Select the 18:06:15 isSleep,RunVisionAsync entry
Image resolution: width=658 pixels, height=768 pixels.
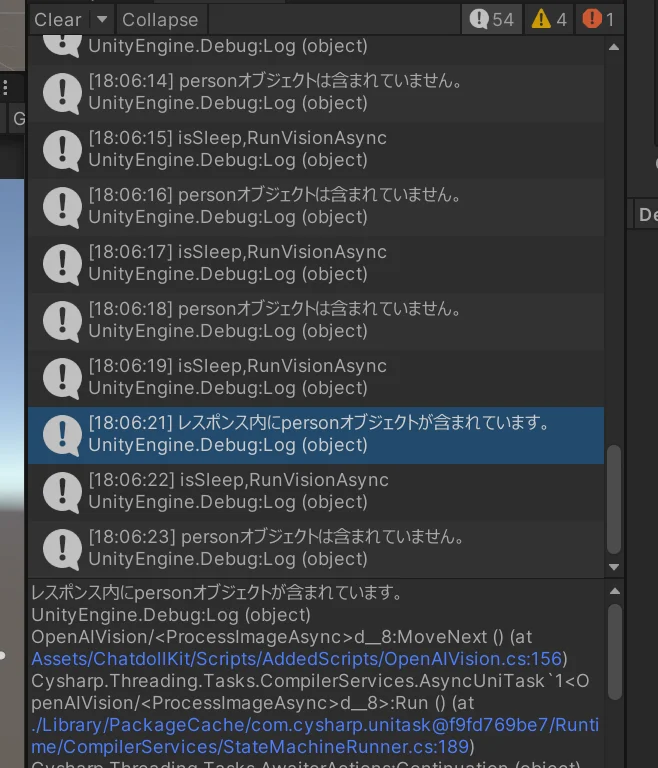316,150
